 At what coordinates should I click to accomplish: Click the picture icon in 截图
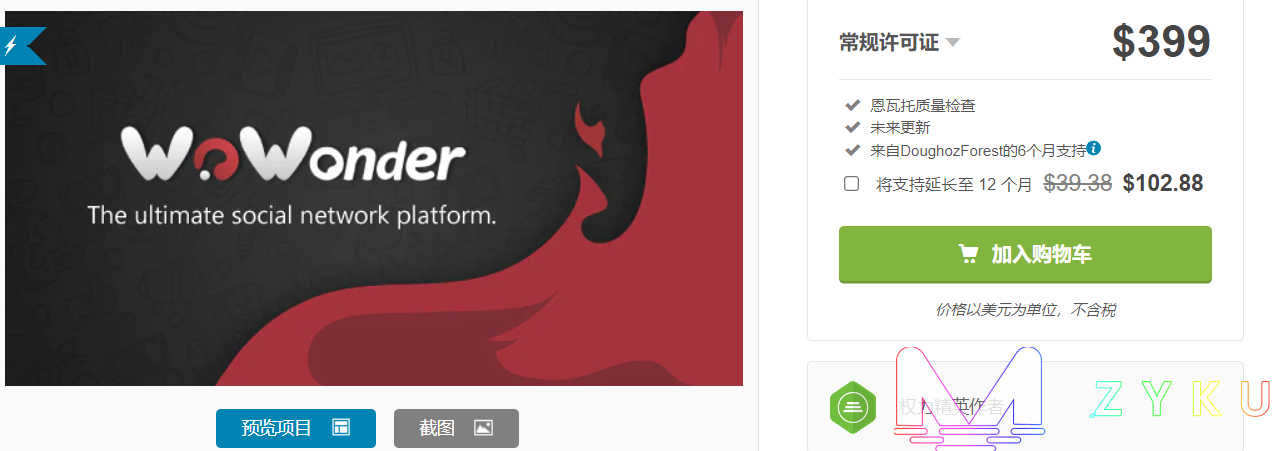pyautogui.click(x=483, y=428)
